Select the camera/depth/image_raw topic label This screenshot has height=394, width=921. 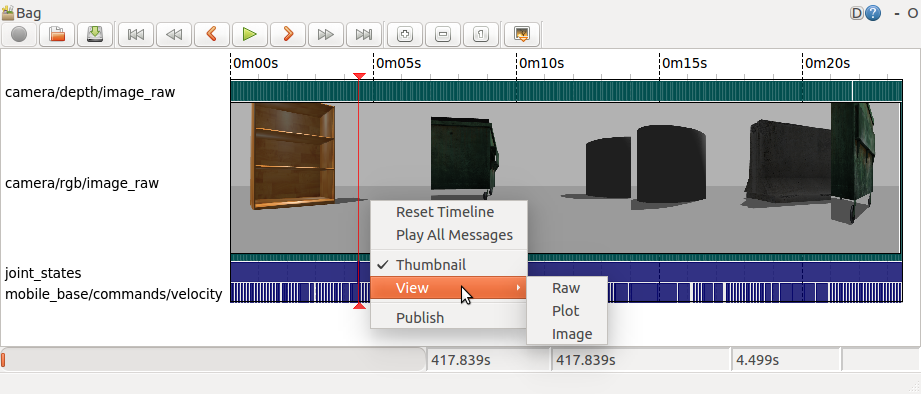tap(90, 92)
